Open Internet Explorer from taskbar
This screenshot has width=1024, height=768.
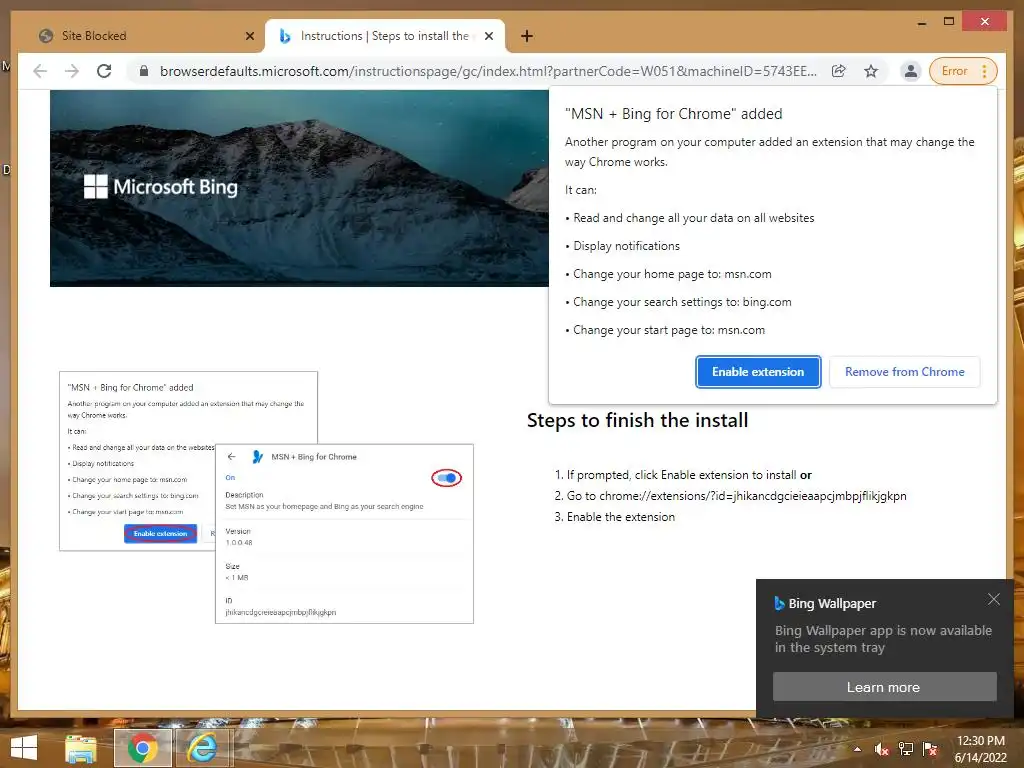tap(202, 748)
